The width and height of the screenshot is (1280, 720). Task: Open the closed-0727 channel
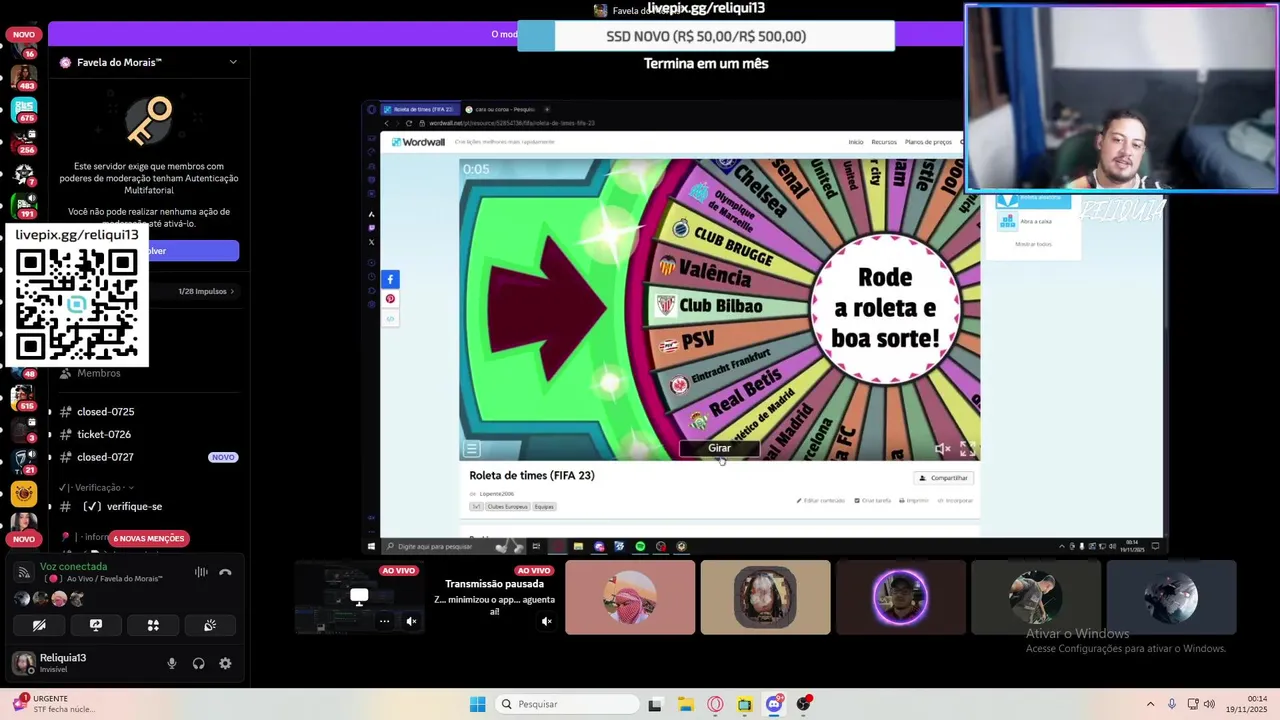tap(105, 457)
